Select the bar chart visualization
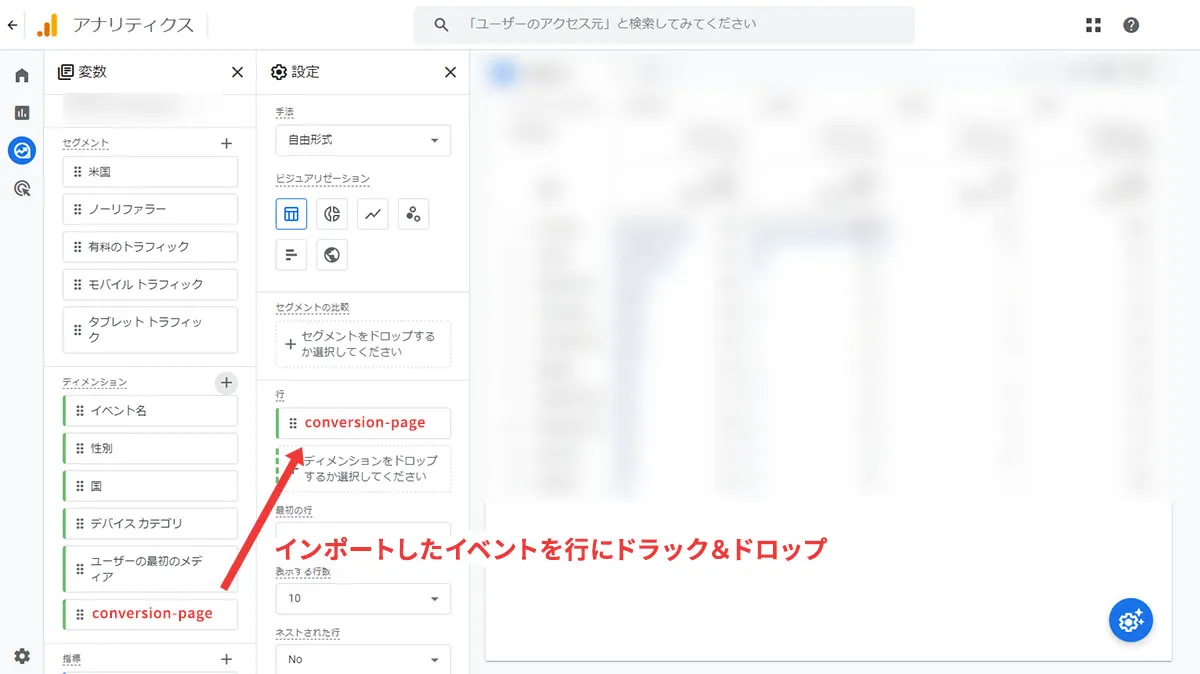Viewport: 1200px width, 674px height. click(291, 254)
